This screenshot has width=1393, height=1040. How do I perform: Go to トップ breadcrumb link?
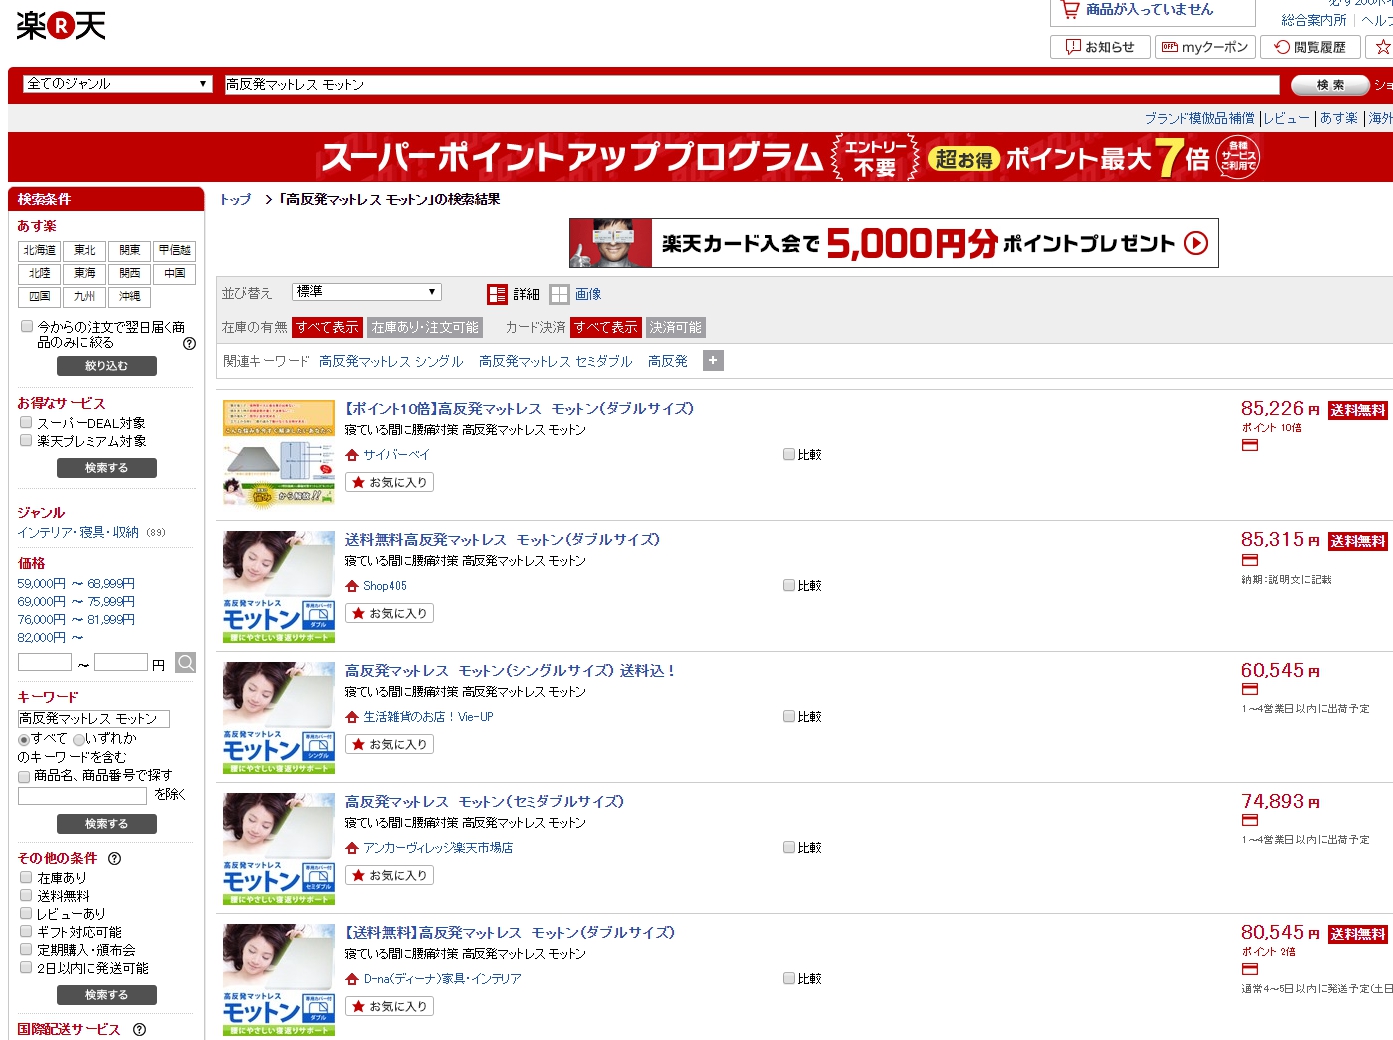point(236,199)
